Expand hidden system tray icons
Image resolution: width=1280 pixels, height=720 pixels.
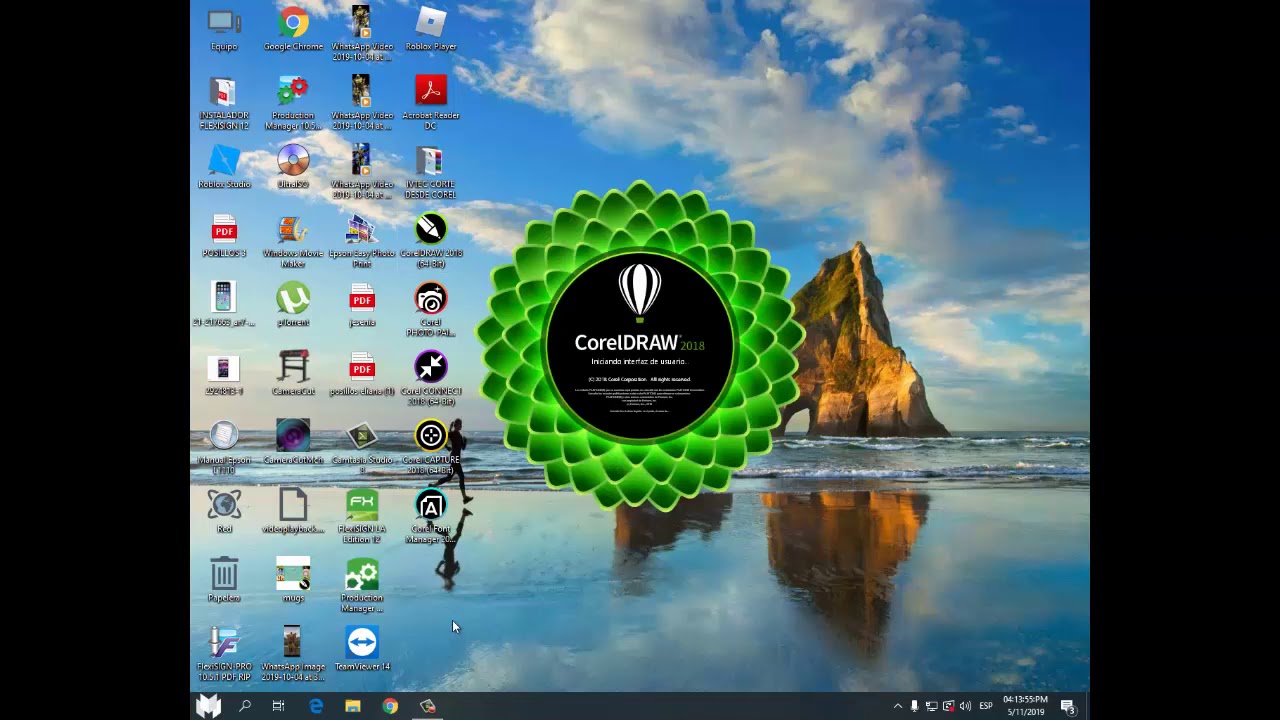tap(897, 706)
